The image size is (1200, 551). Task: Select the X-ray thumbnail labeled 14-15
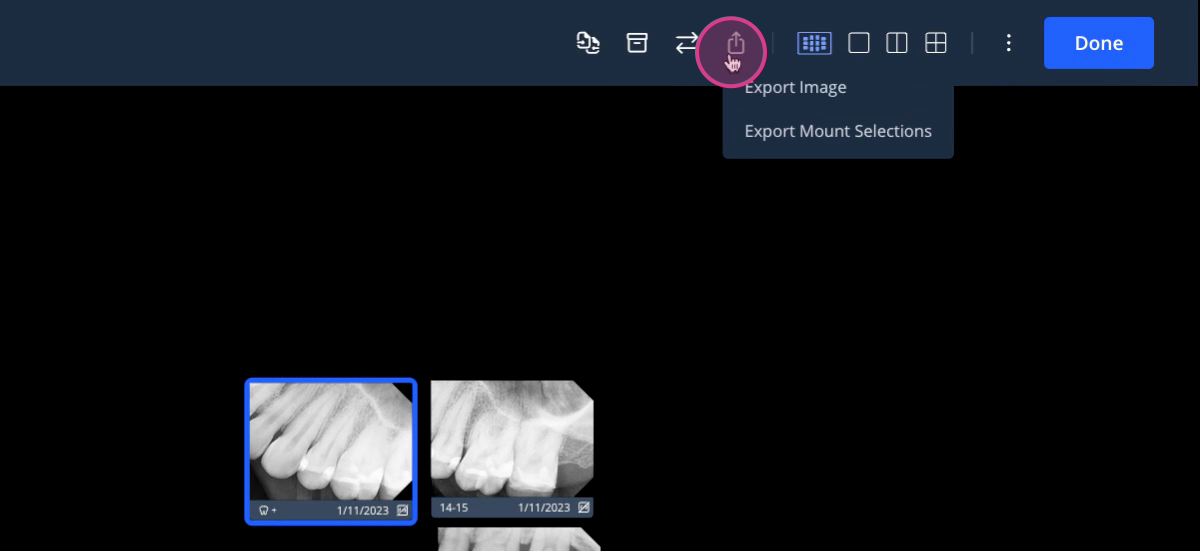point(512,448)
